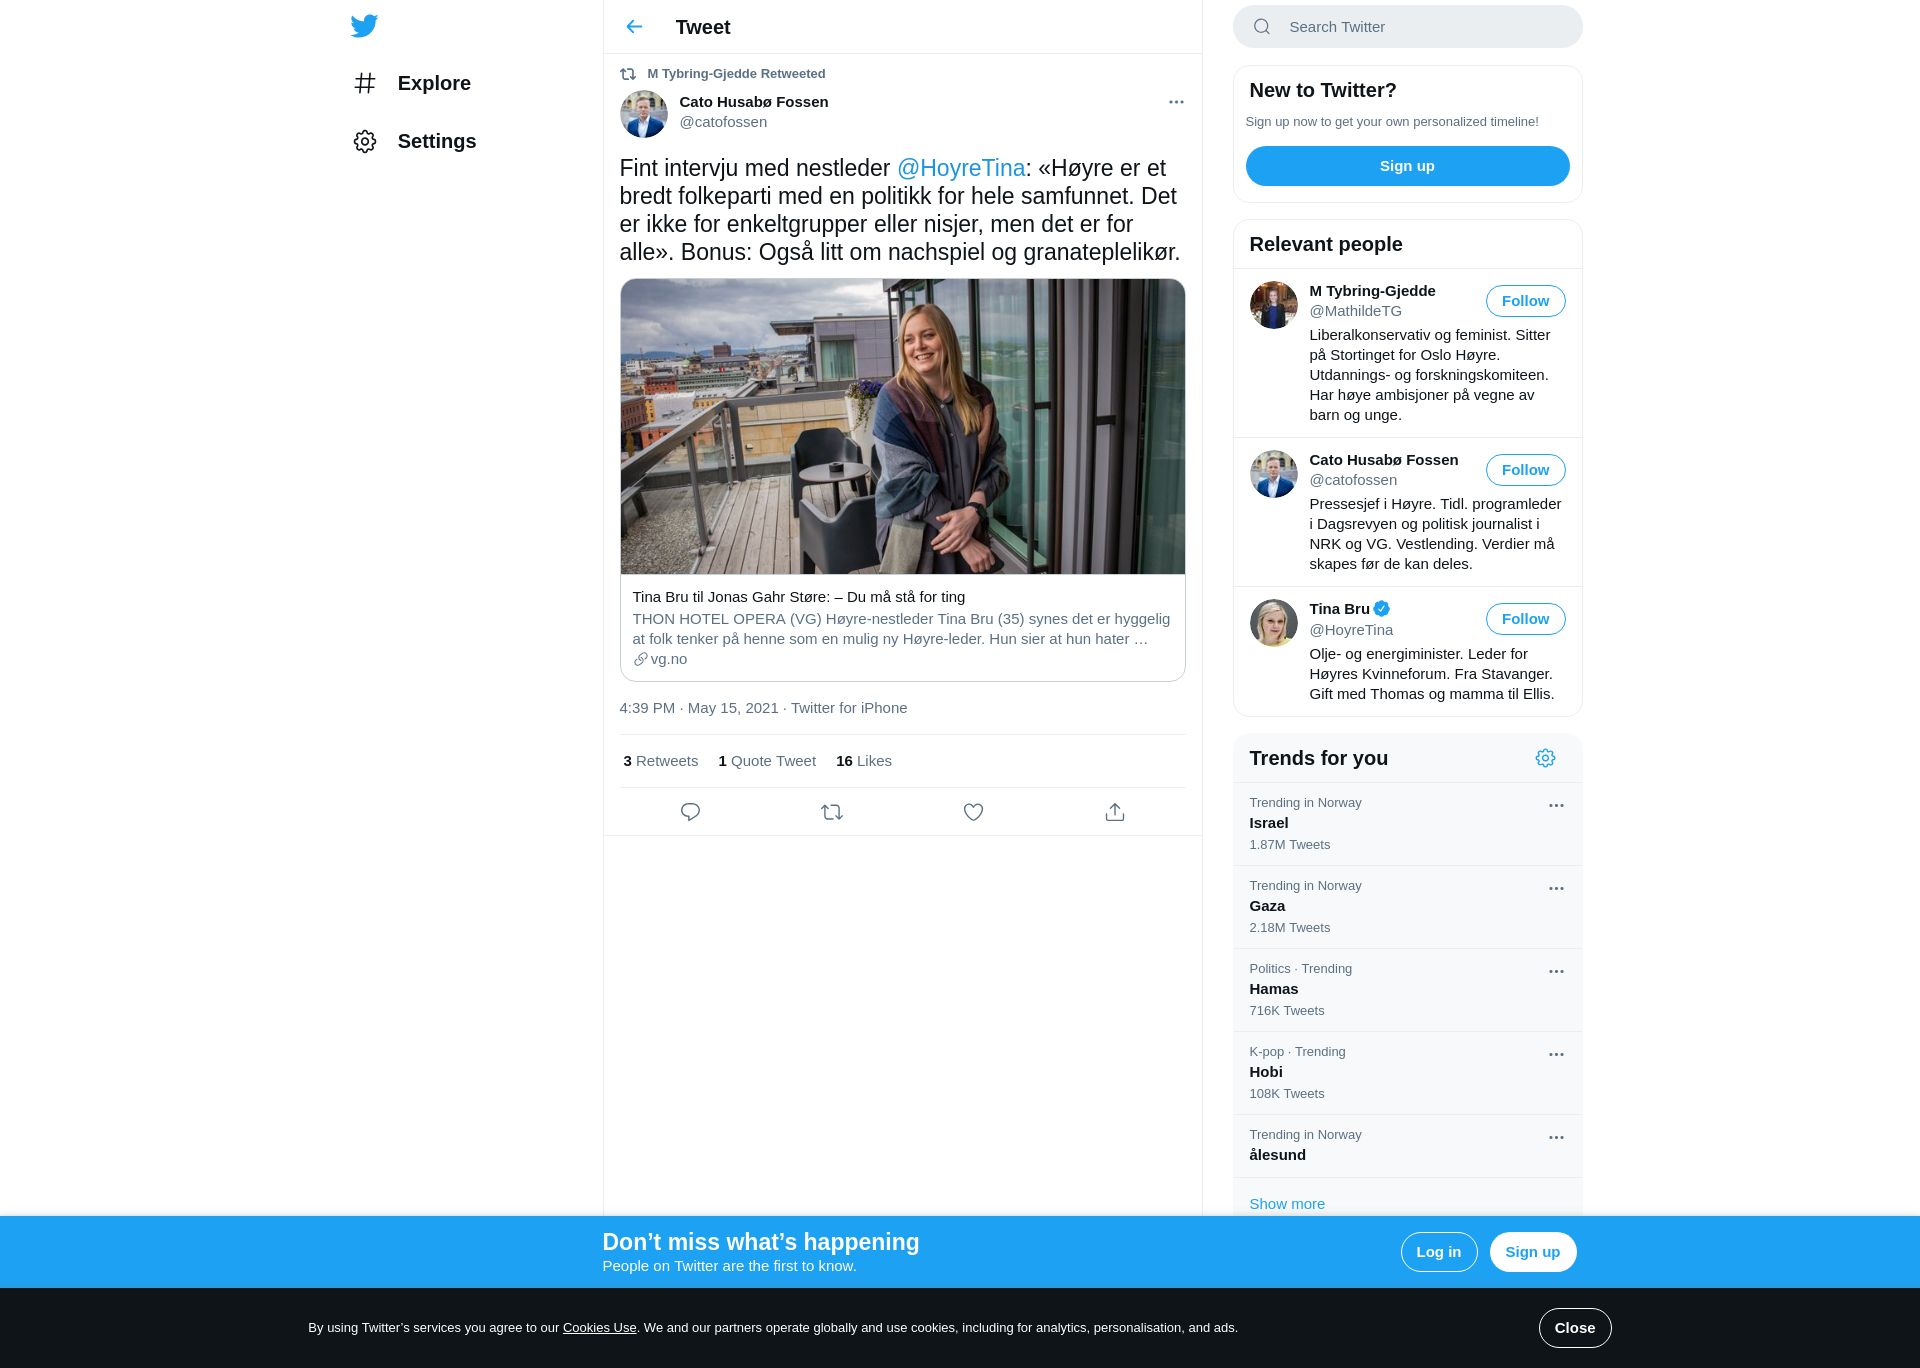The image size is (1920, 1368).
Task: Open Explore from the sidebar
Action: pos(412,83)
